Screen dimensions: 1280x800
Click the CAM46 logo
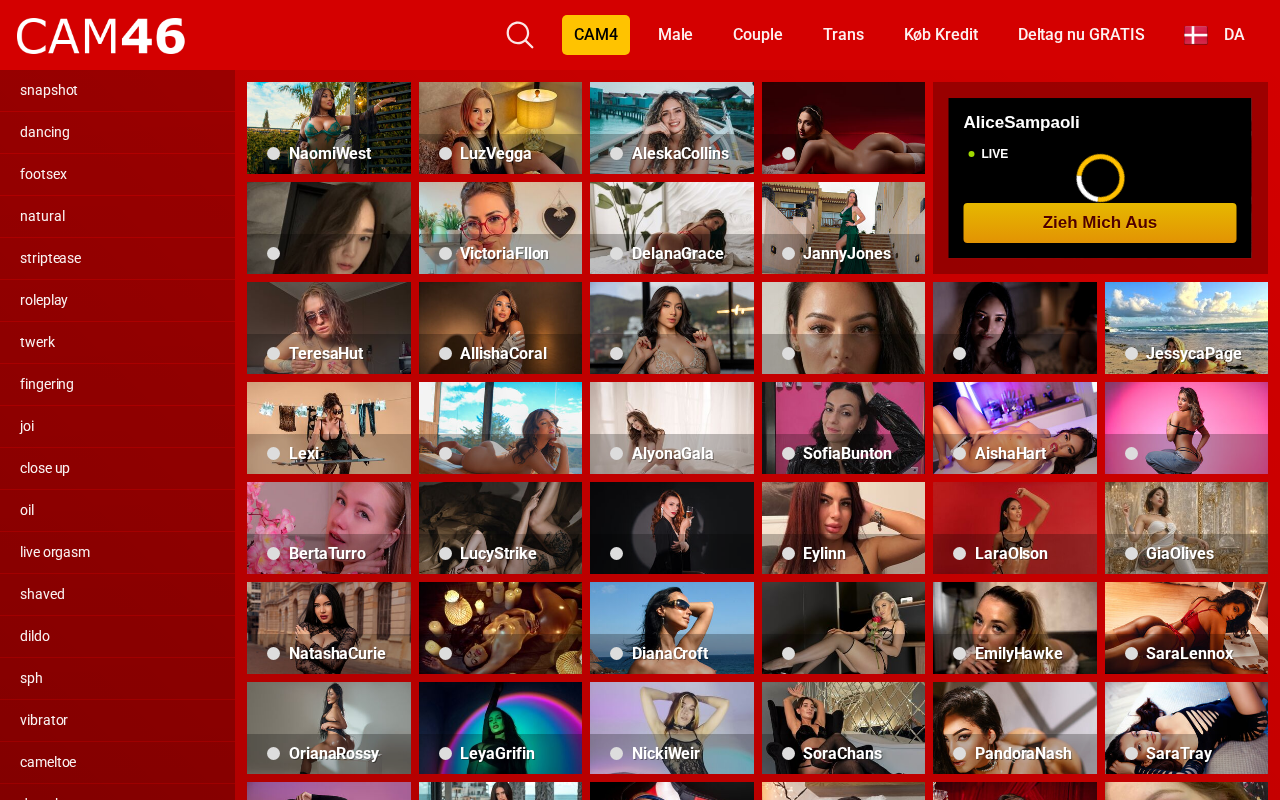pyautogui.click(x=101, y=36)
